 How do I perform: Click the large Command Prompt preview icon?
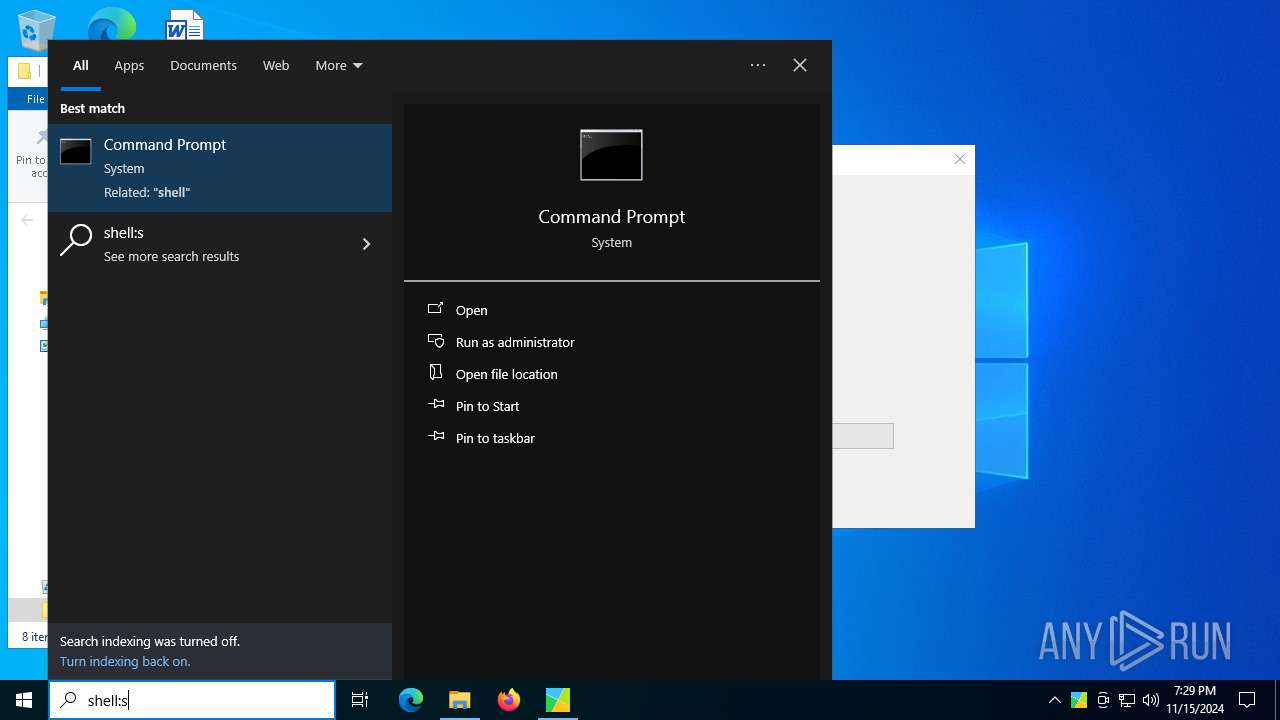coord(611,155)
